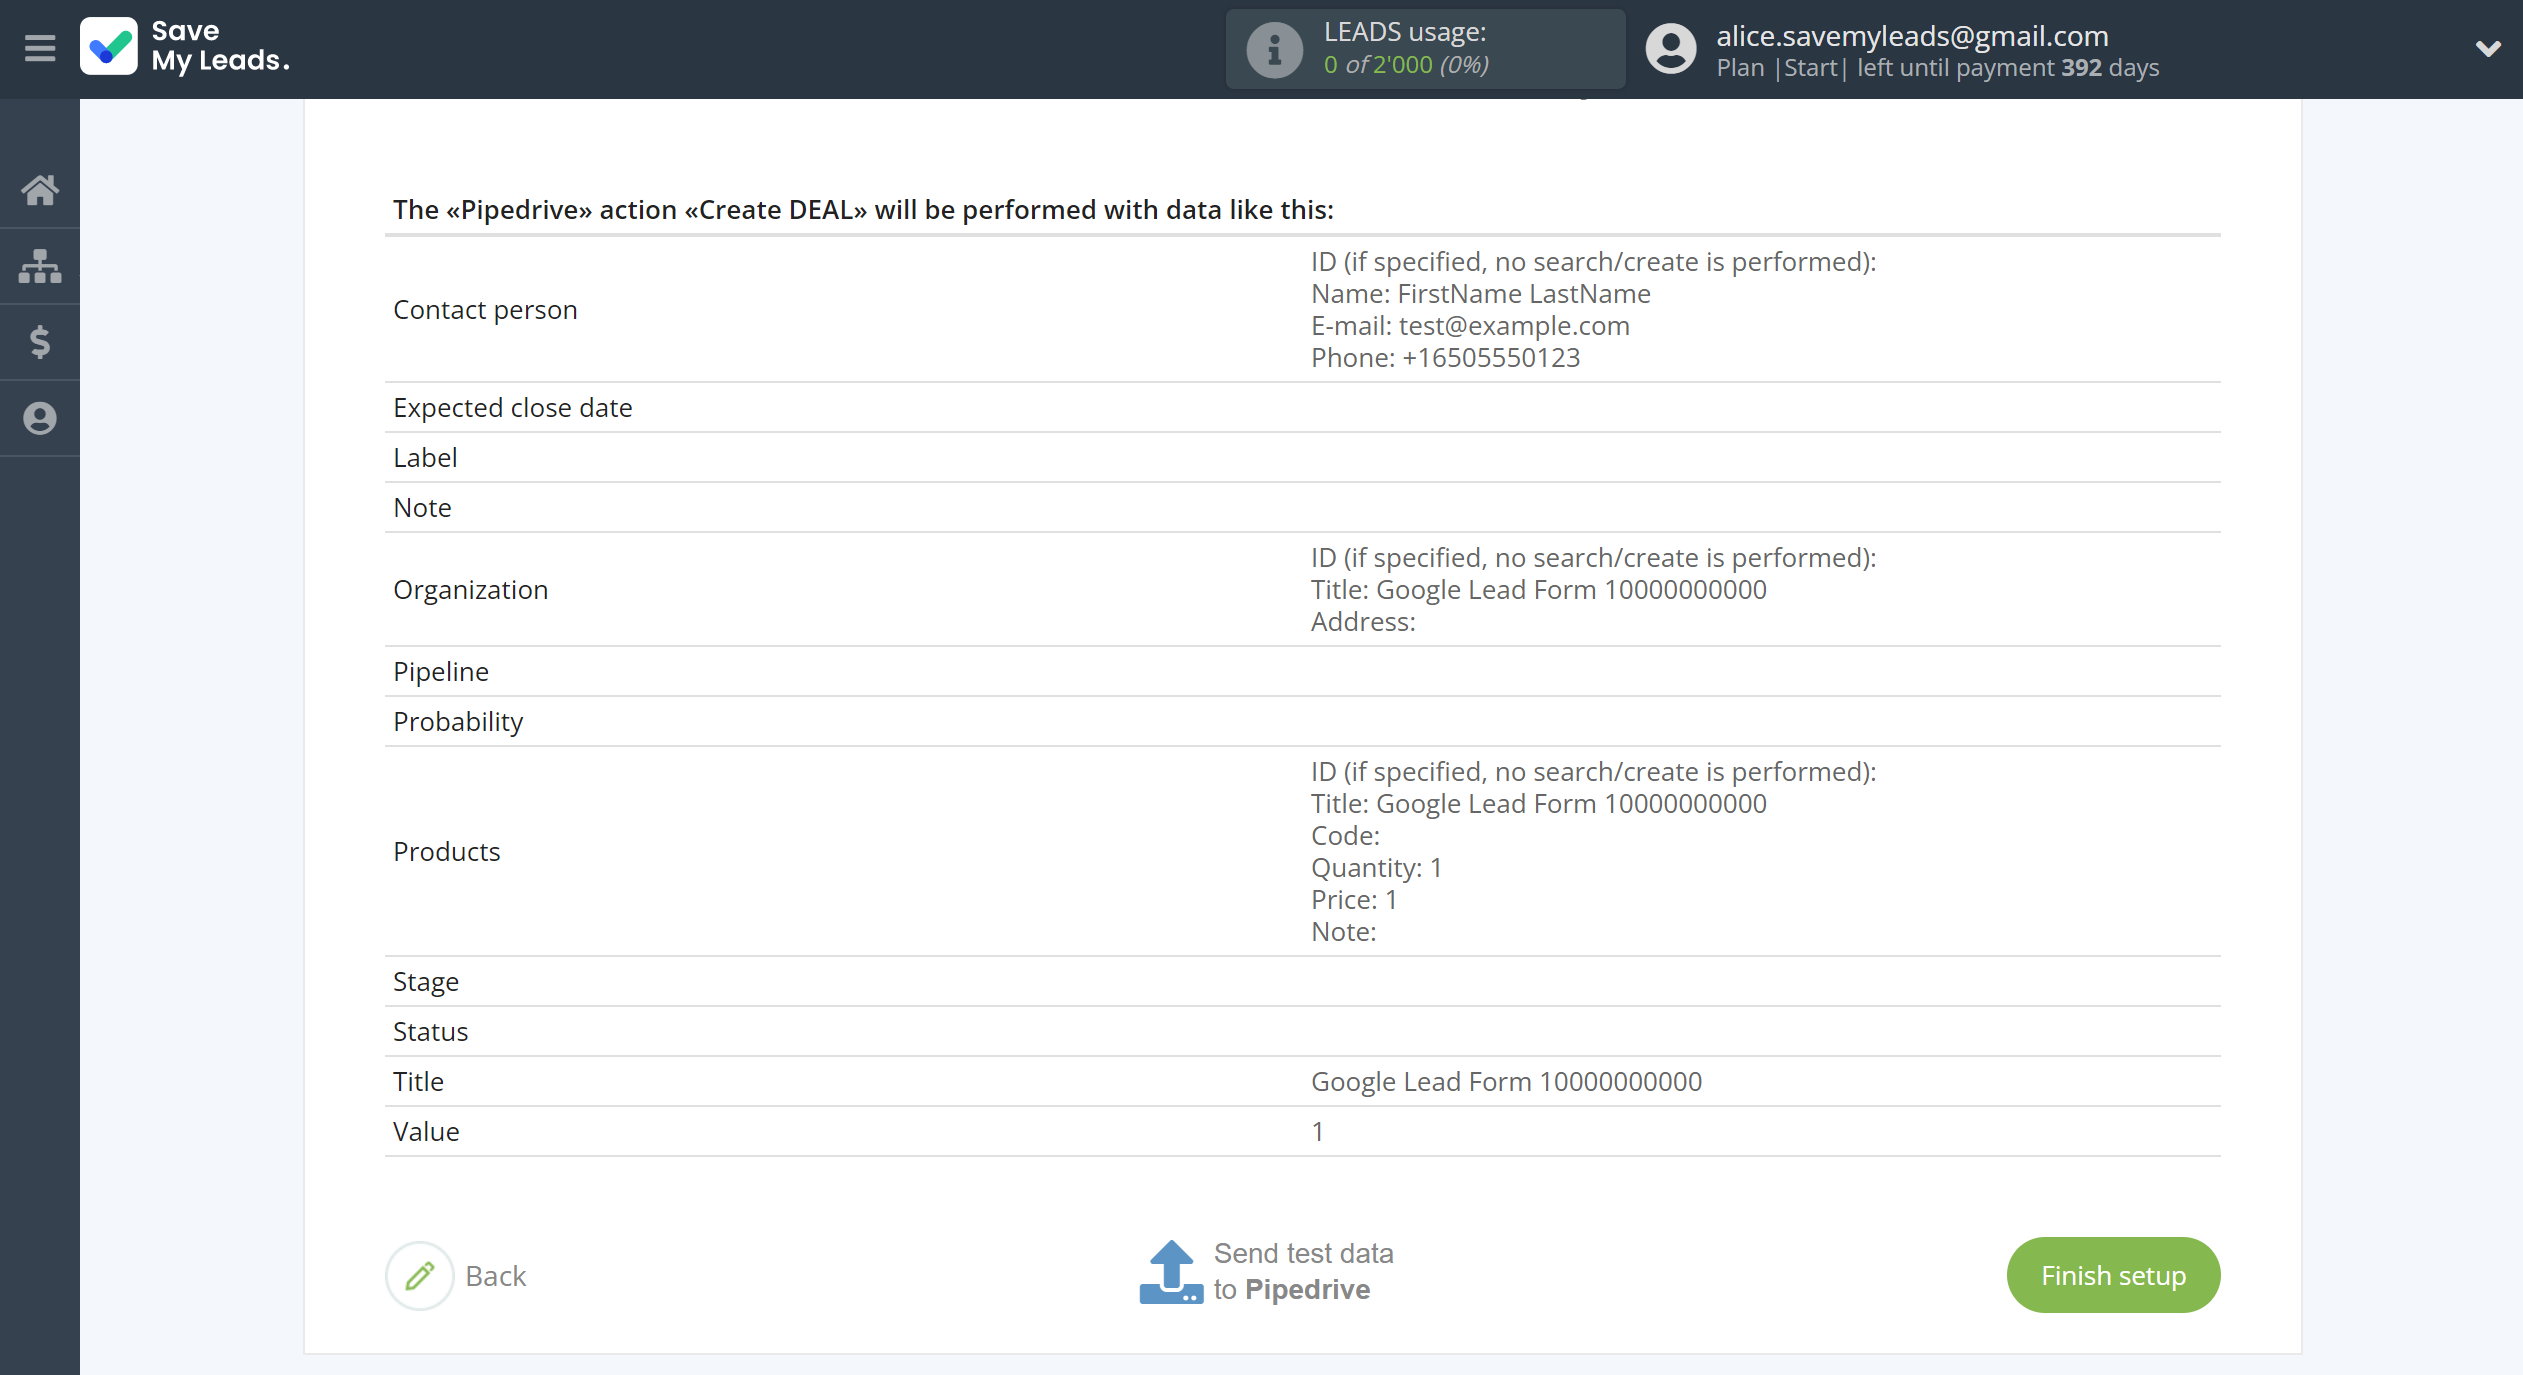Select the Note row label

422,507
